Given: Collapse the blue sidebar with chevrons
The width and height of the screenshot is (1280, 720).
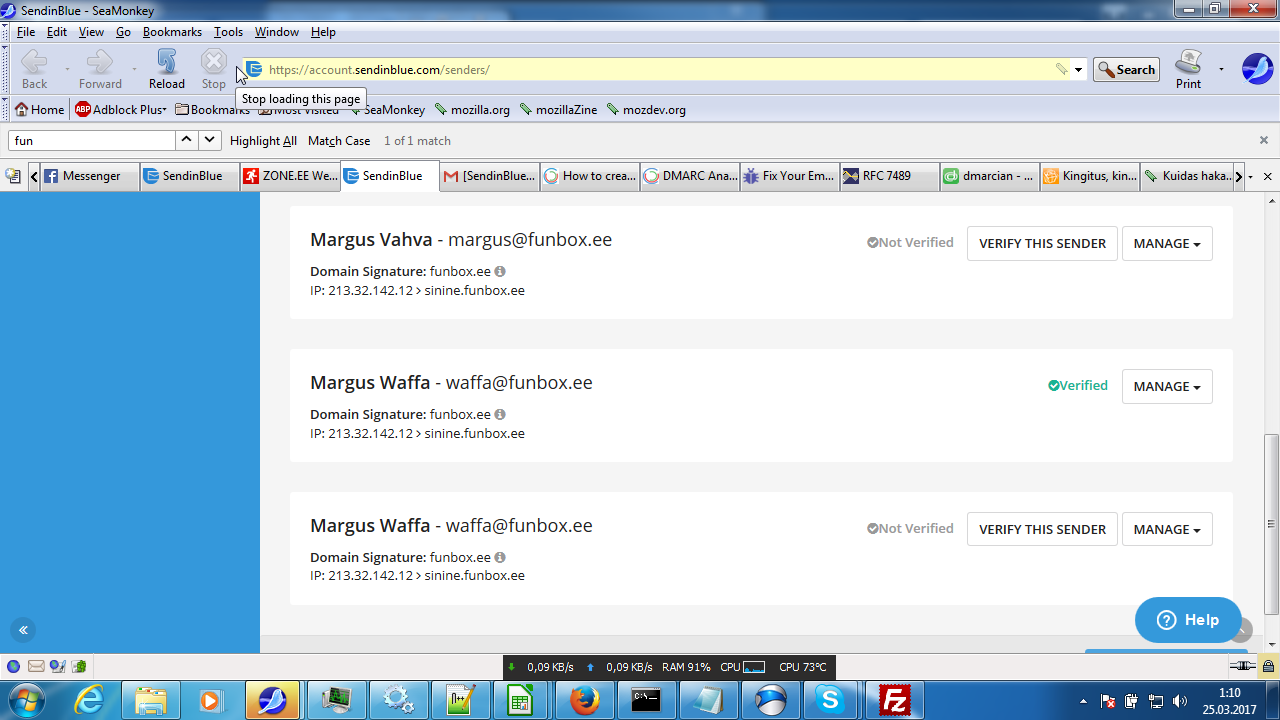Looking at the screenshot, I should 23,630.
